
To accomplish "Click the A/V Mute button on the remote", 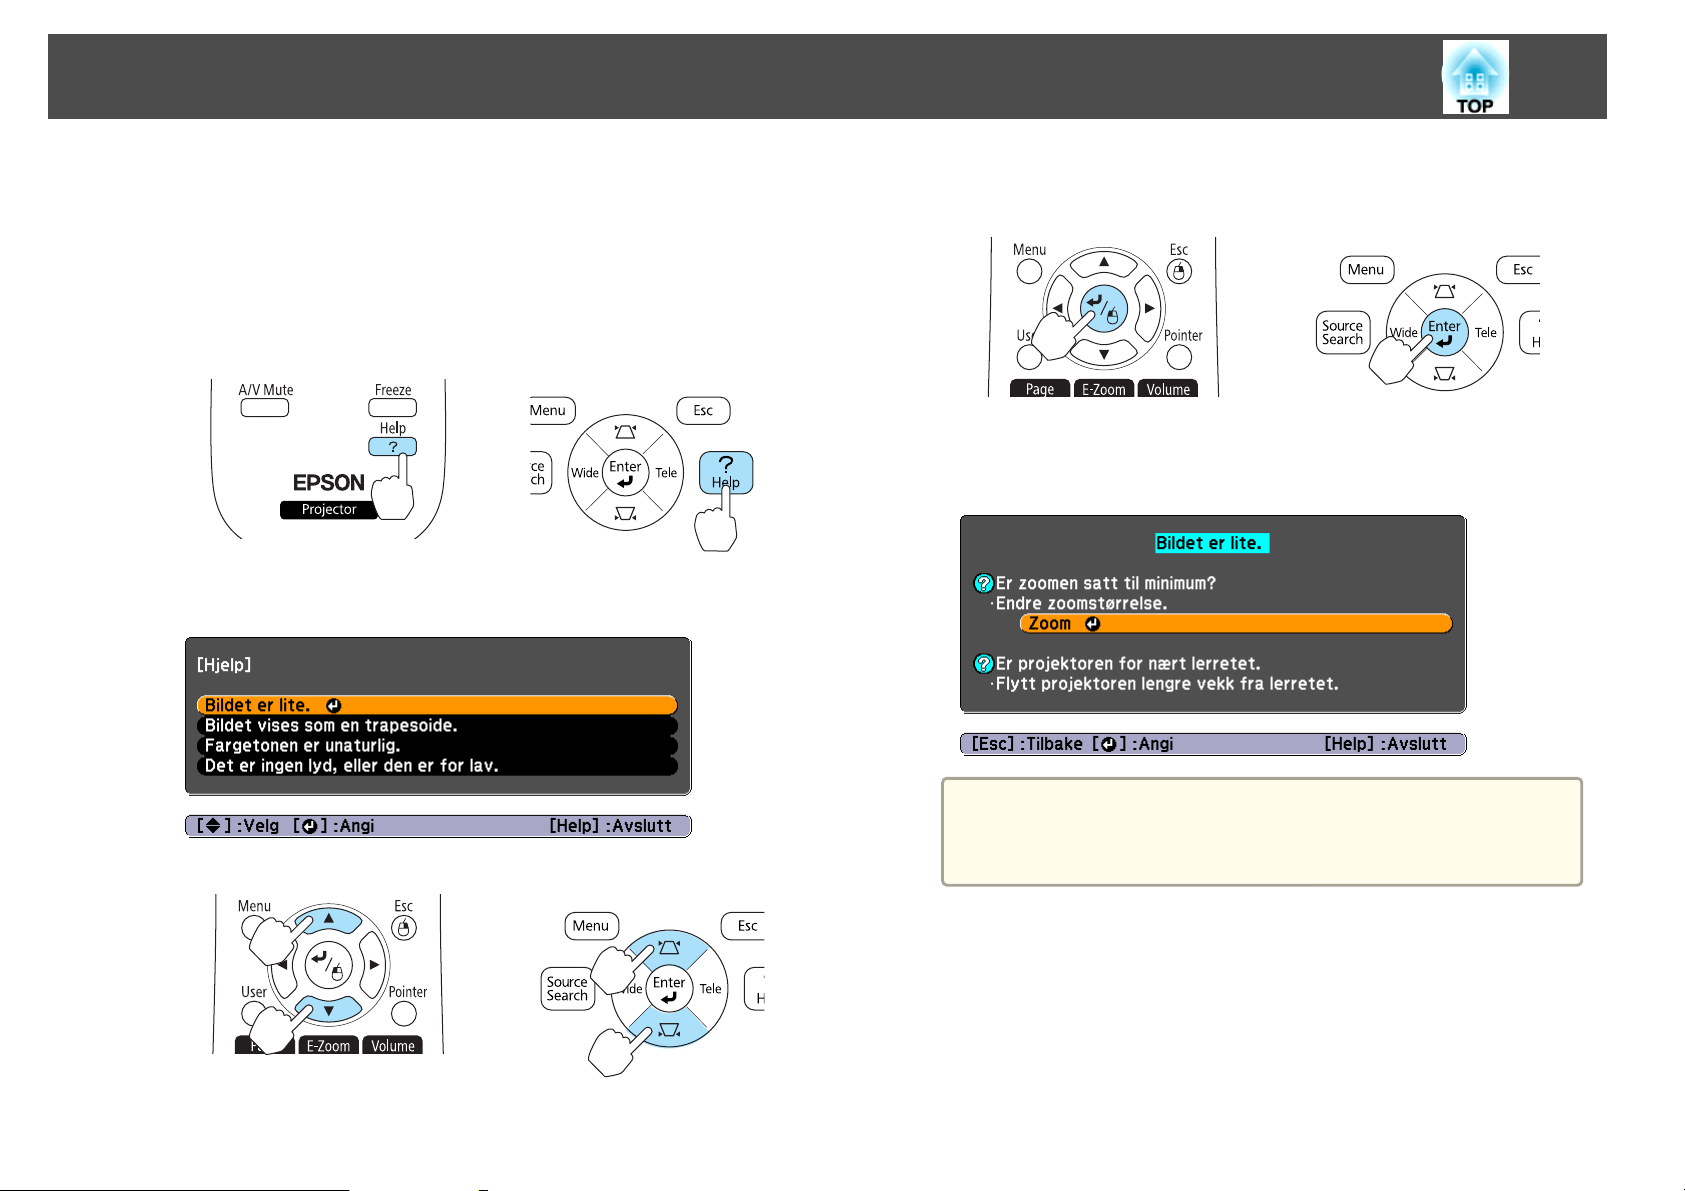I will 265,408.
